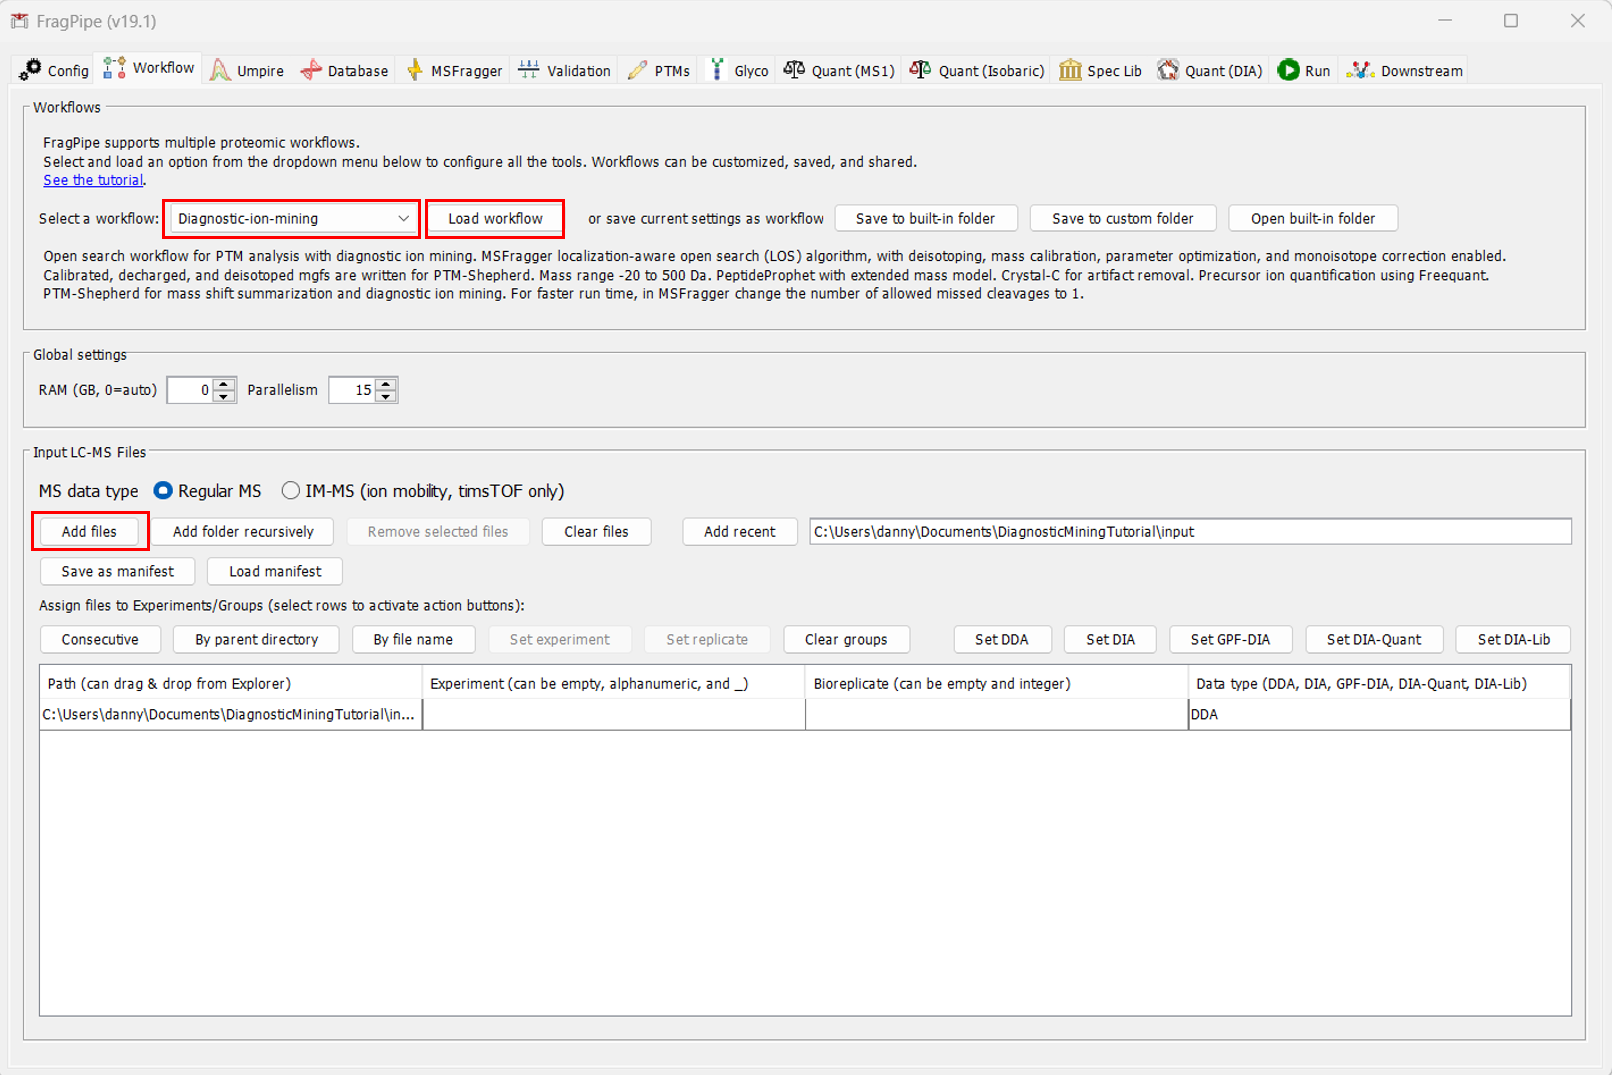Viewport: 1612px width, 1075px height.
Task: Click the Validation tab icon
Action: [x=528, y=69]
